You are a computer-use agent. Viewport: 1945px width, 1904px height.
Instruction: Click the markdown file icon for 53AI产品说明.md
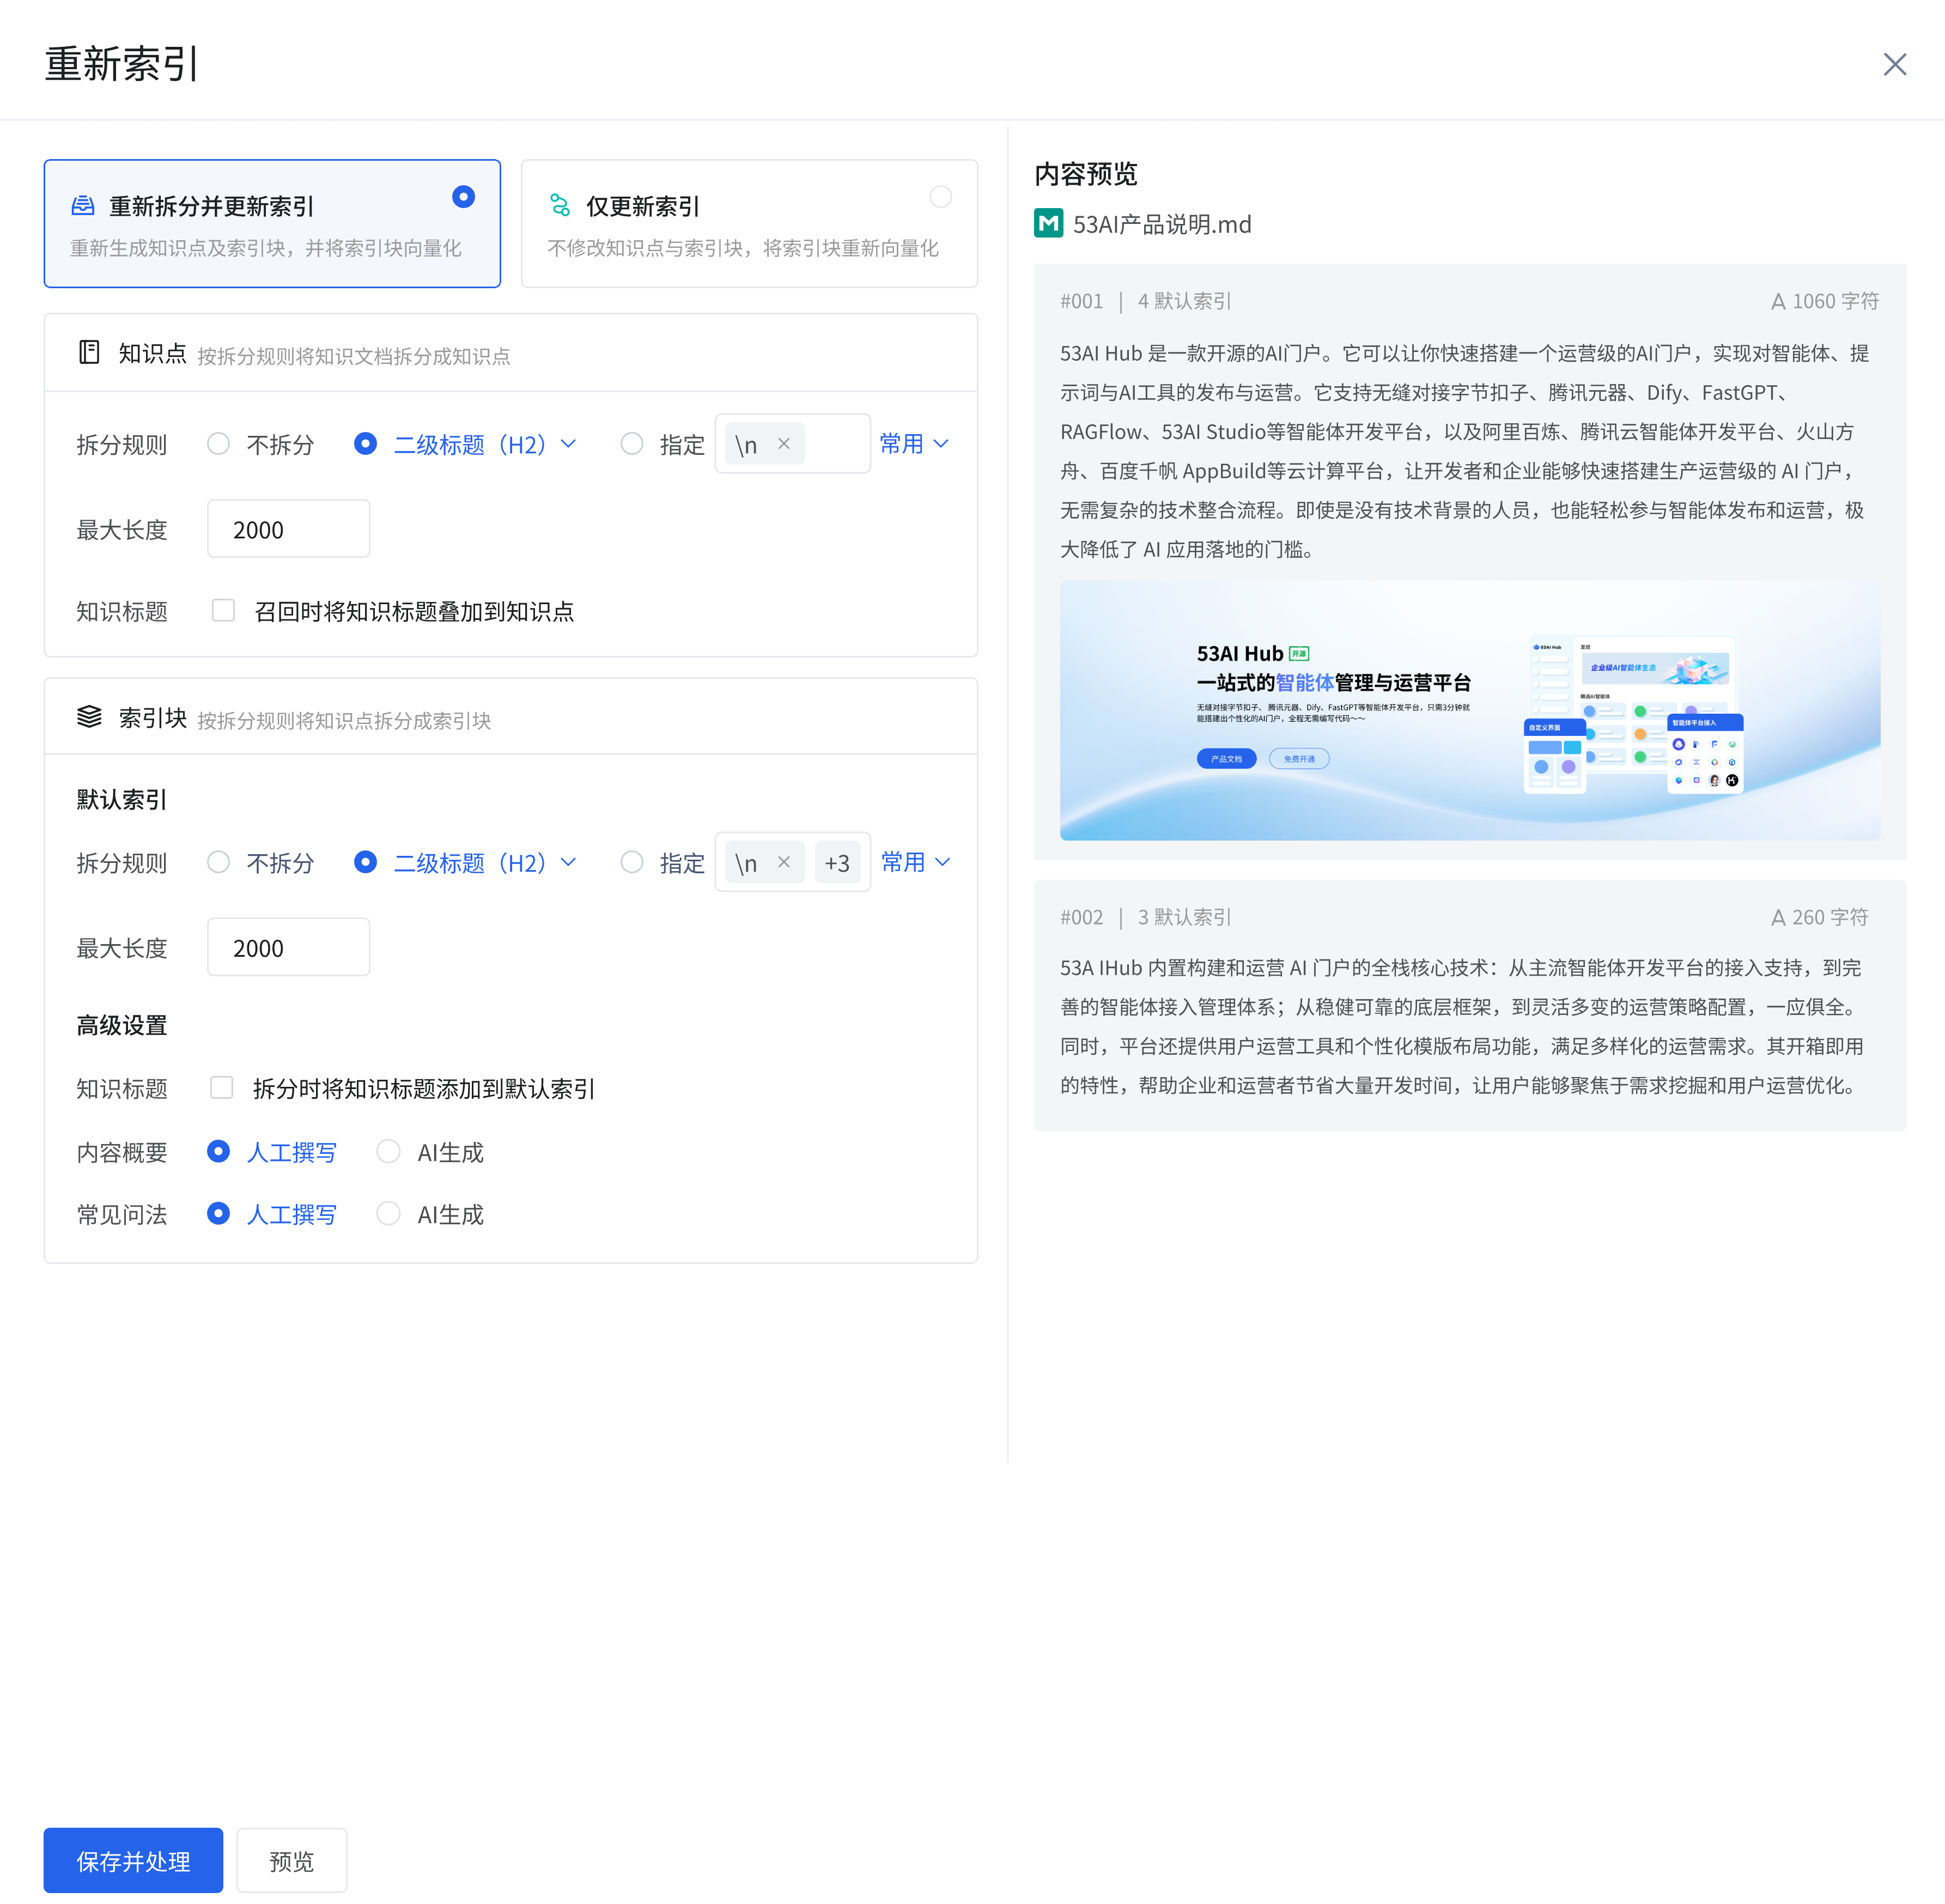pyautogui.click(x=1048, y=223)
